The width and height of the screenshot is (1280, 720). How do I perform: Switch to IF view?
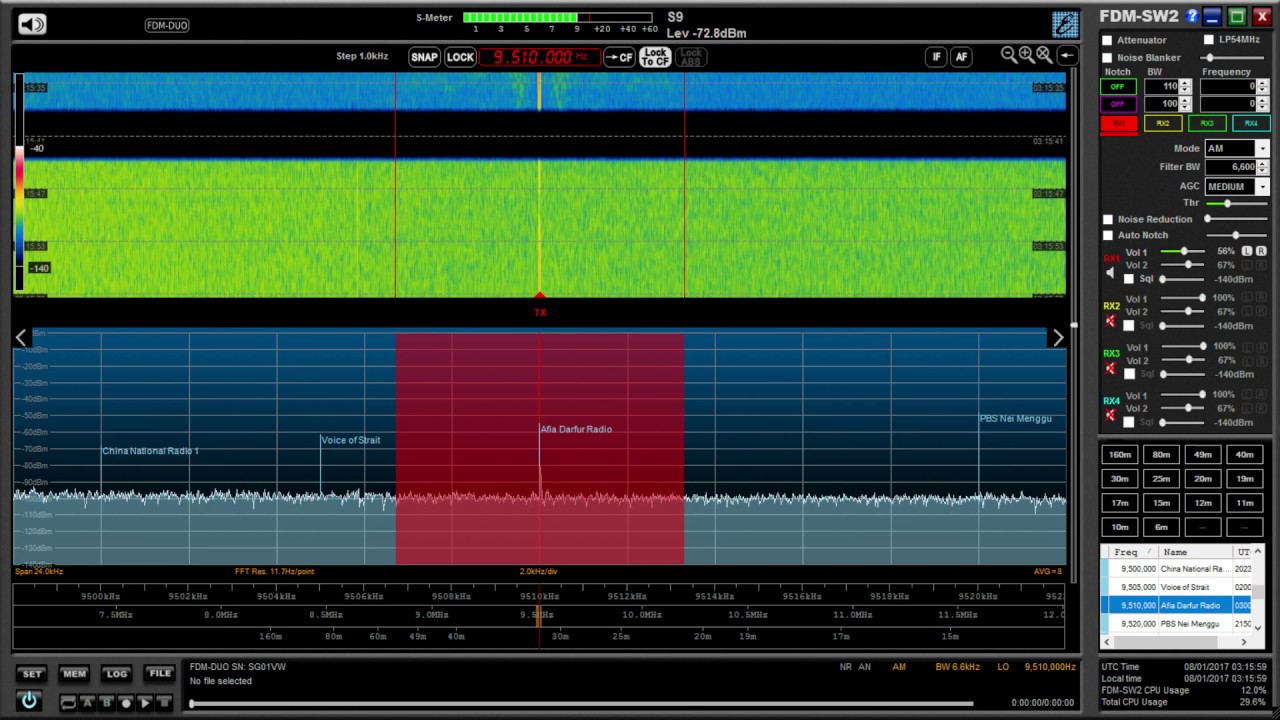936,57
